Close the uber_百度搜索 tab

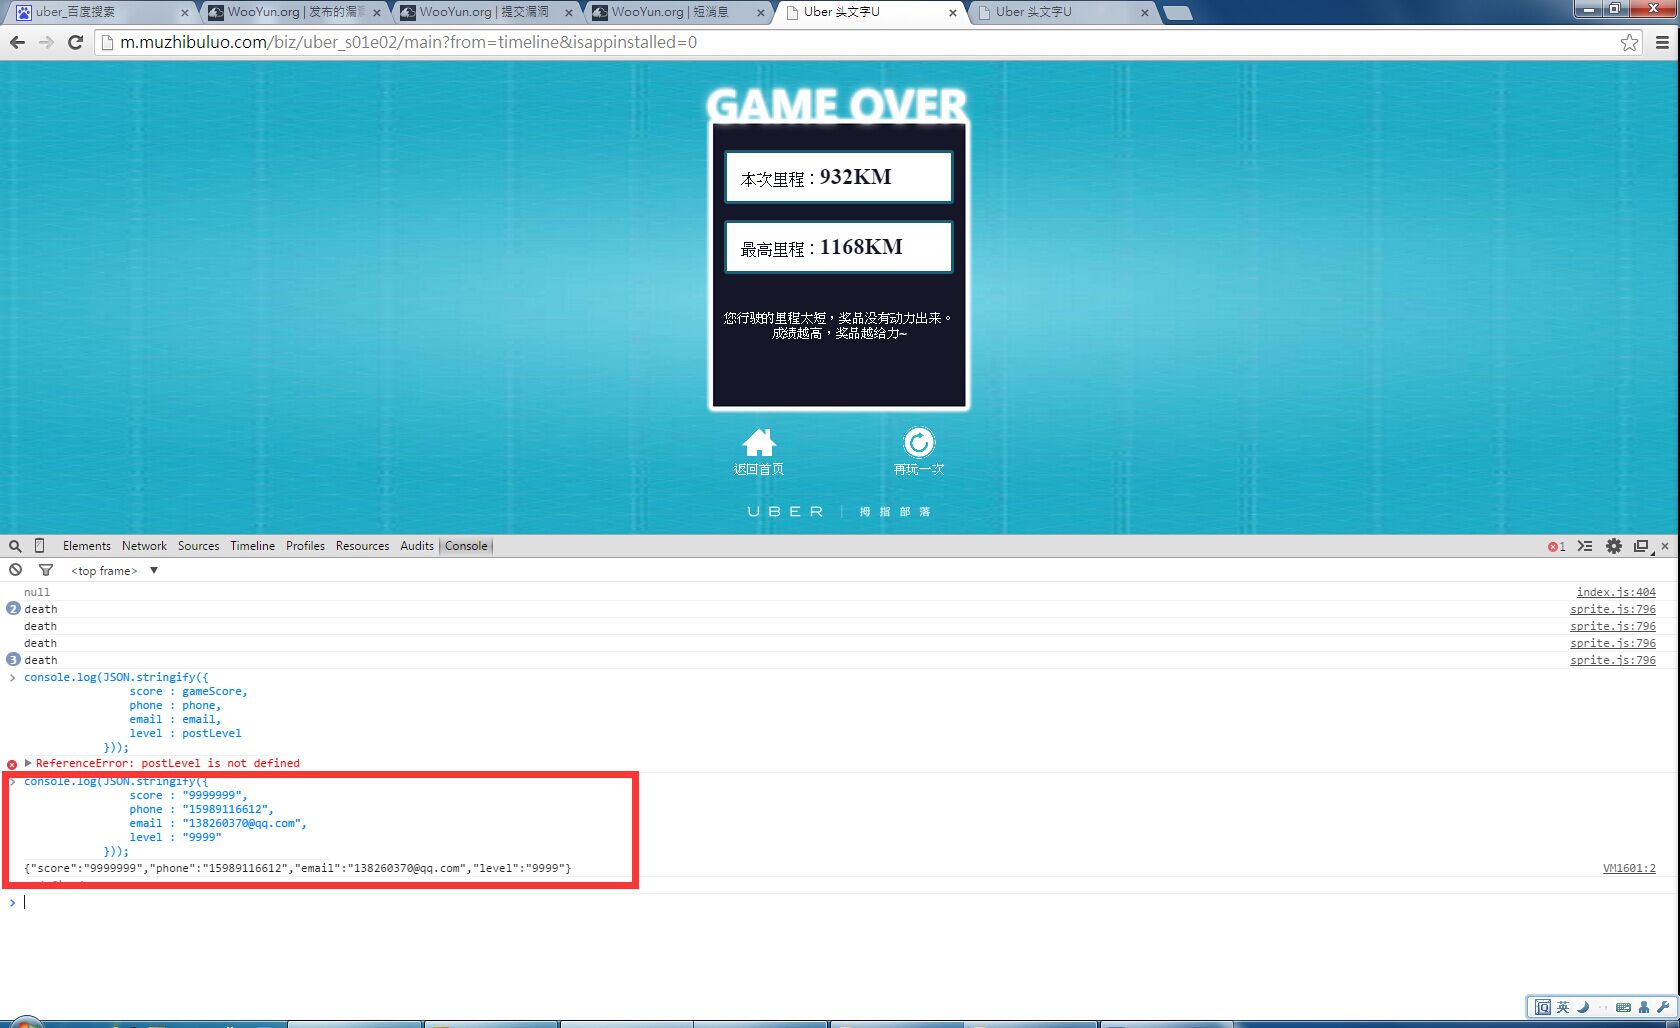tap(184, 13)
